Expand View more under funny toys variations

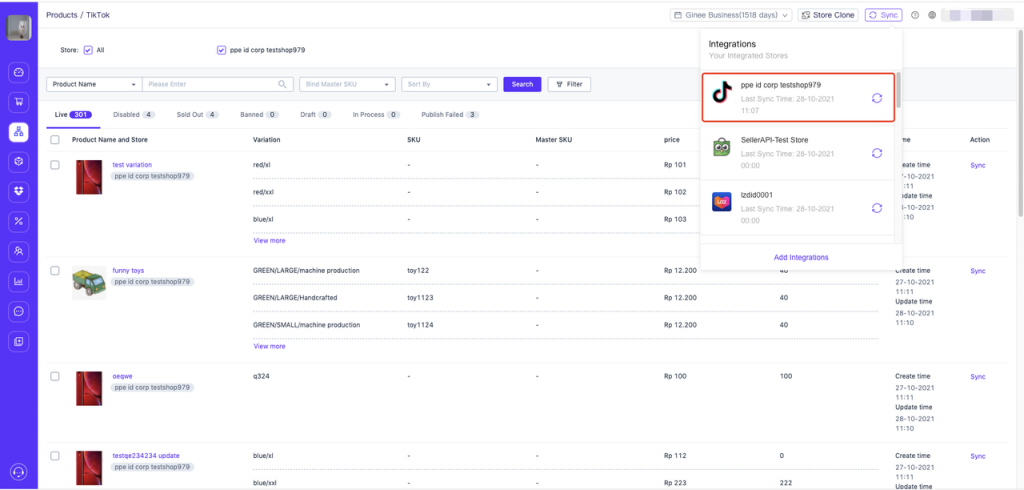pos(269,346)
